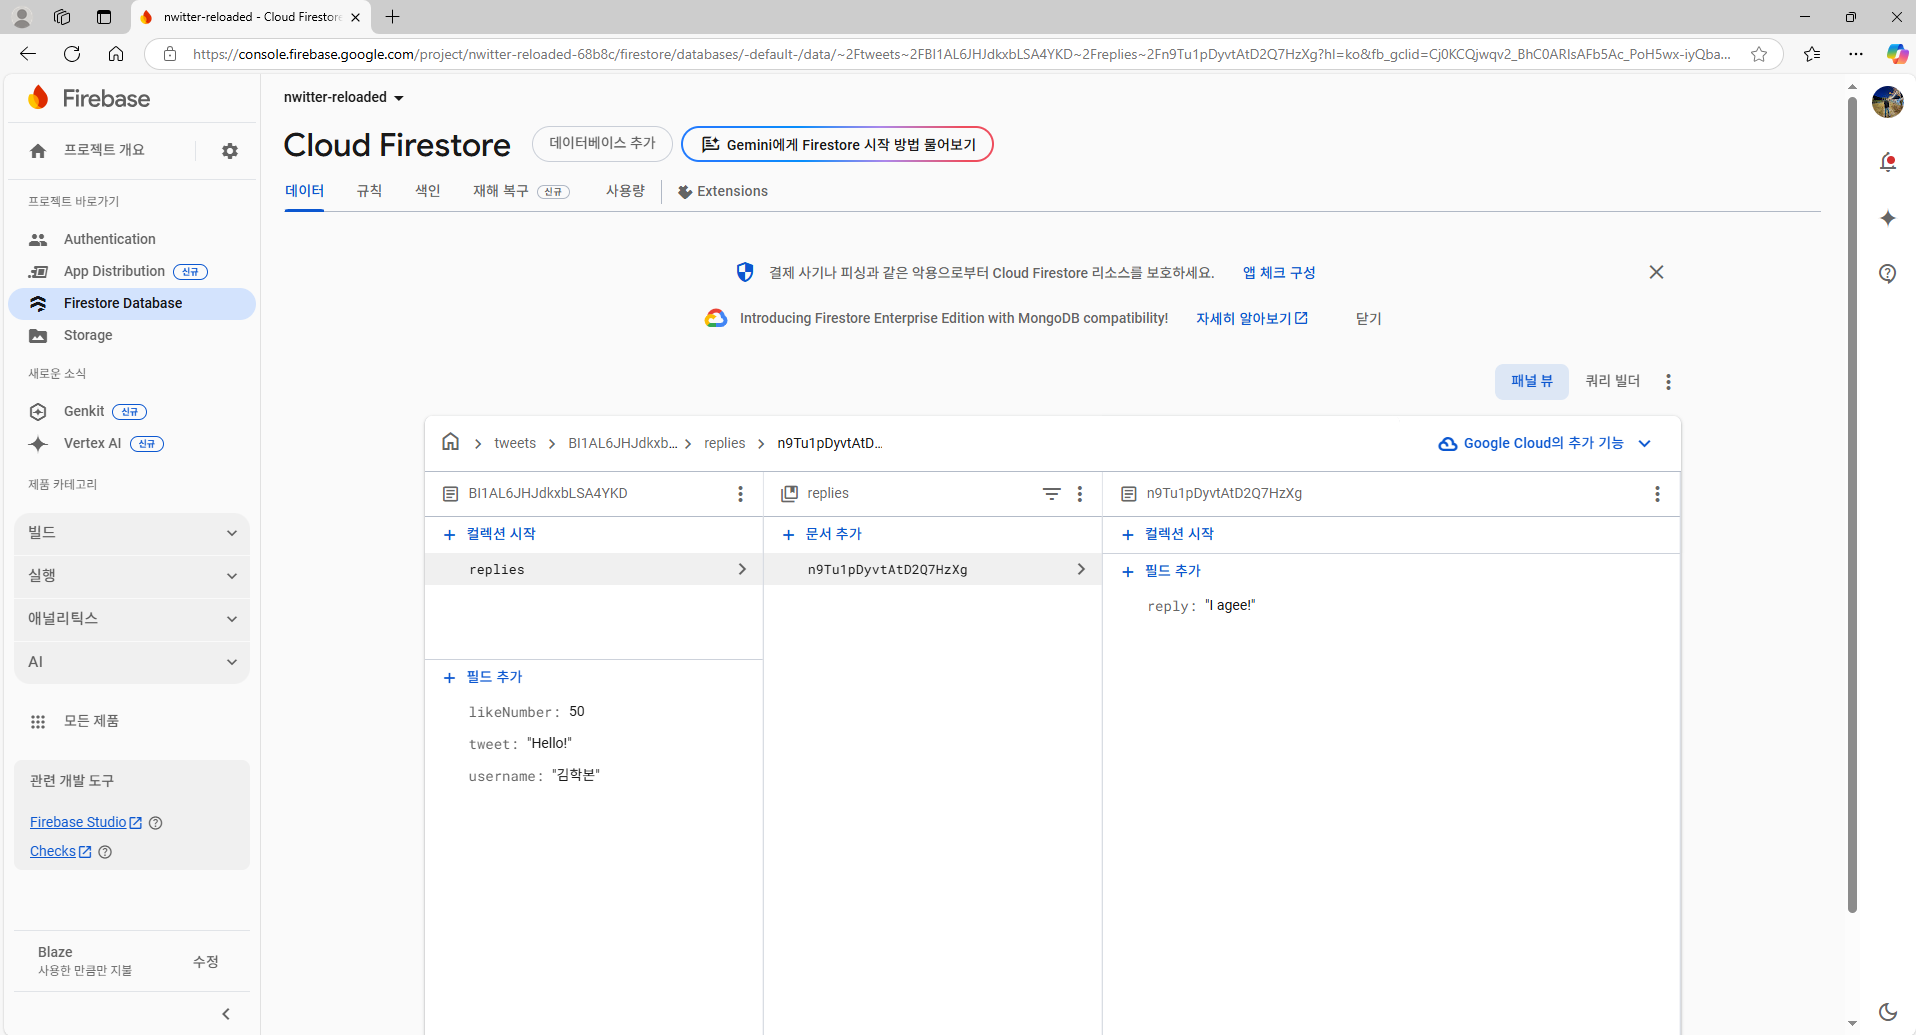This screenshot has width=1916, height=1035.
Task: Open browser favorites list icon
Action: click(x=1812, y=54)
